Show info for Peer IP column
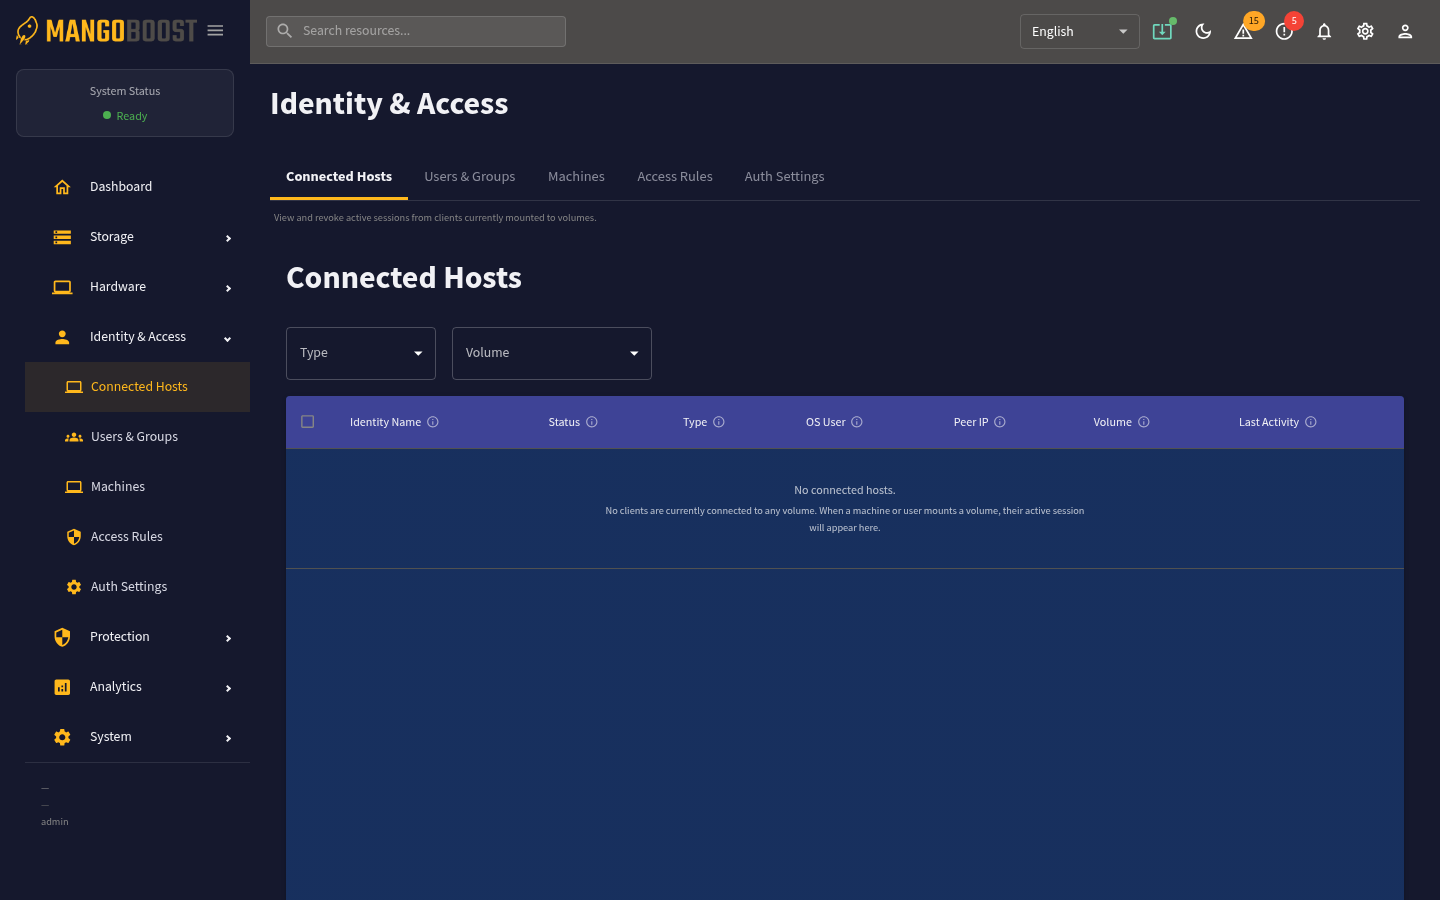The width and height of the screenshot is (1440, 900). click(1000, 422)
